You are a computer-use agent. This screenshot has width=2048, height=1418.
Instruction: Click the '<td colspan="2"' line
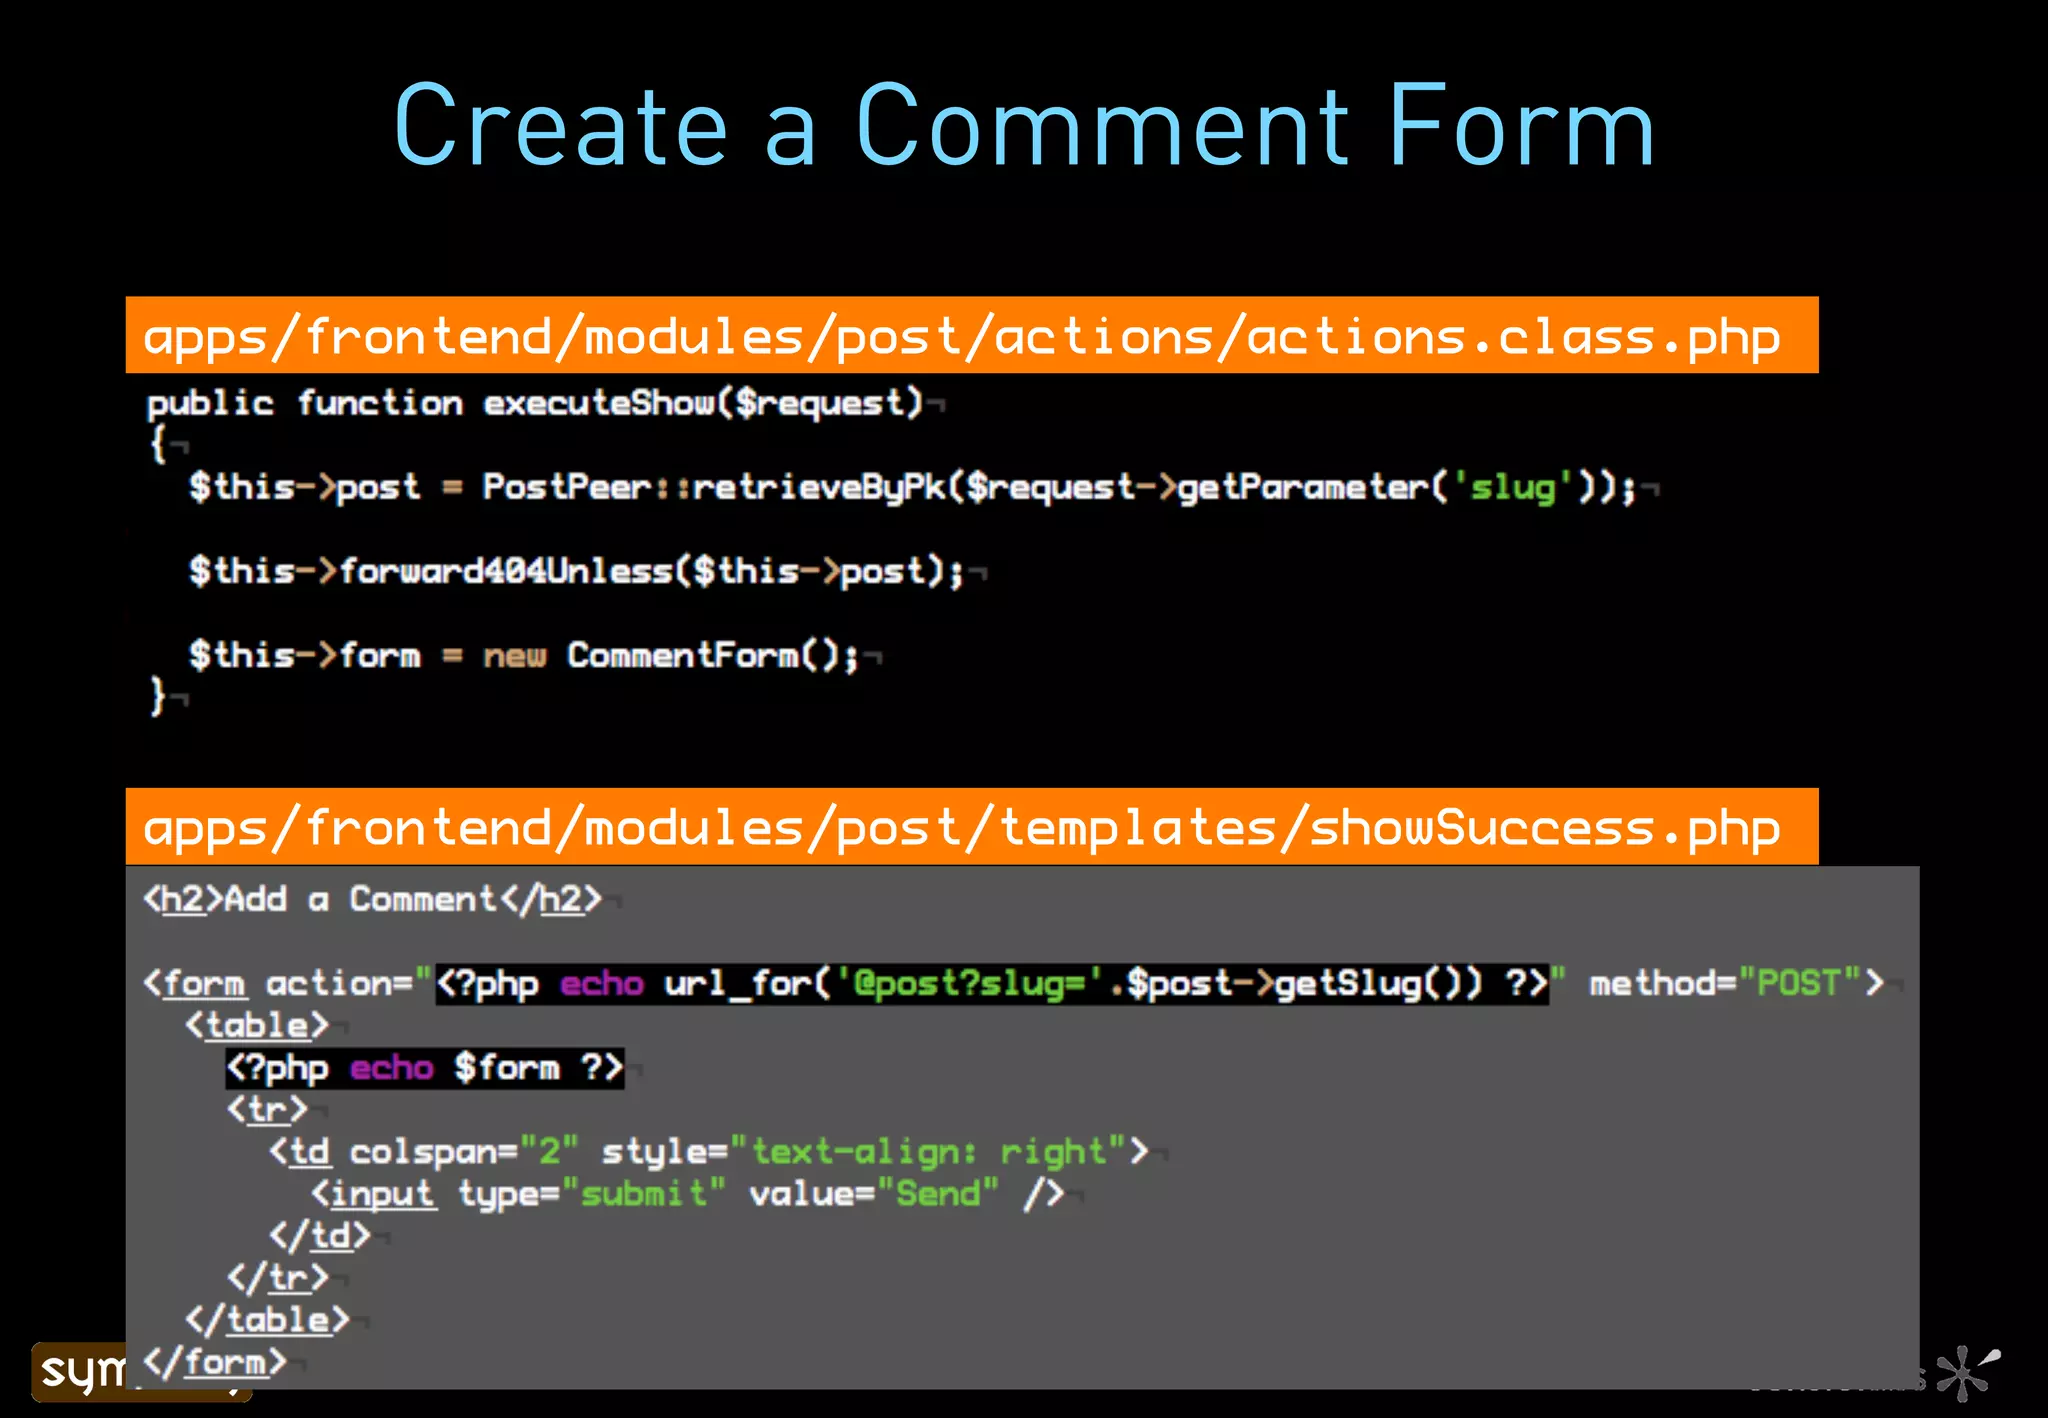tap(709, 1151)
